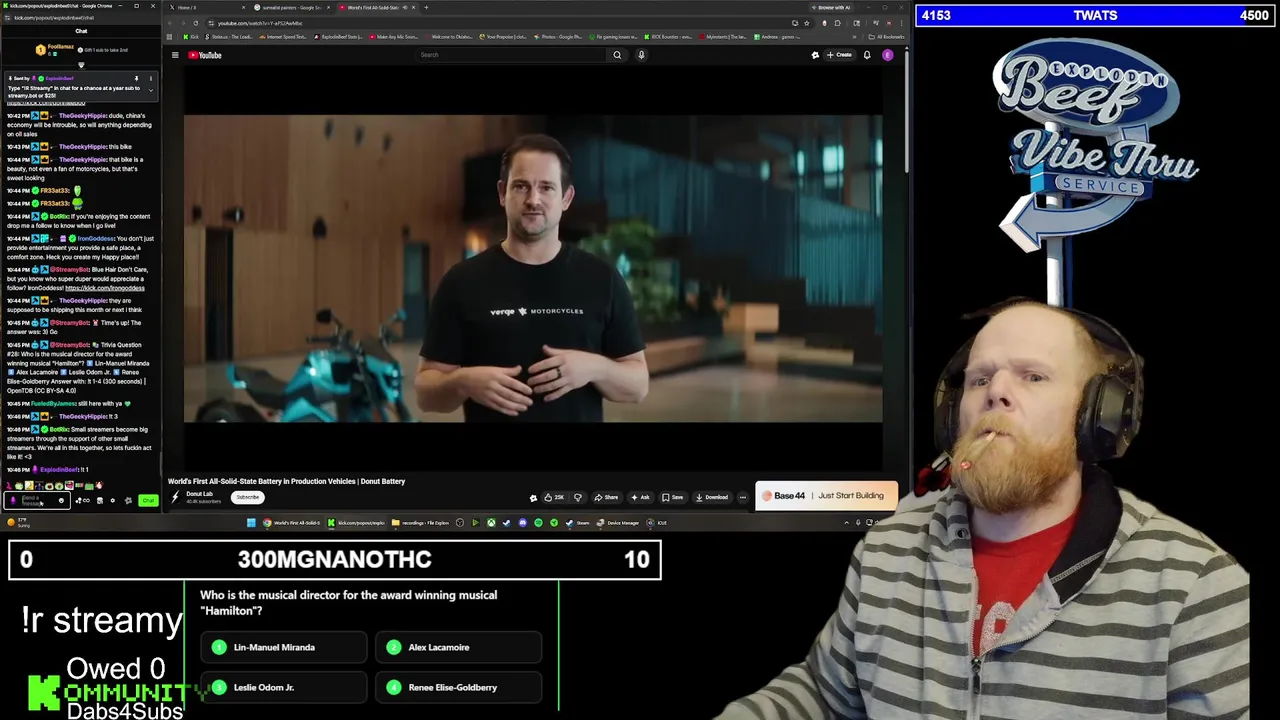Open Kick bookmark in bookmarks bar
Viewport: 1280px width, 720px height.
pyautogui.click(x=192, y=37)
